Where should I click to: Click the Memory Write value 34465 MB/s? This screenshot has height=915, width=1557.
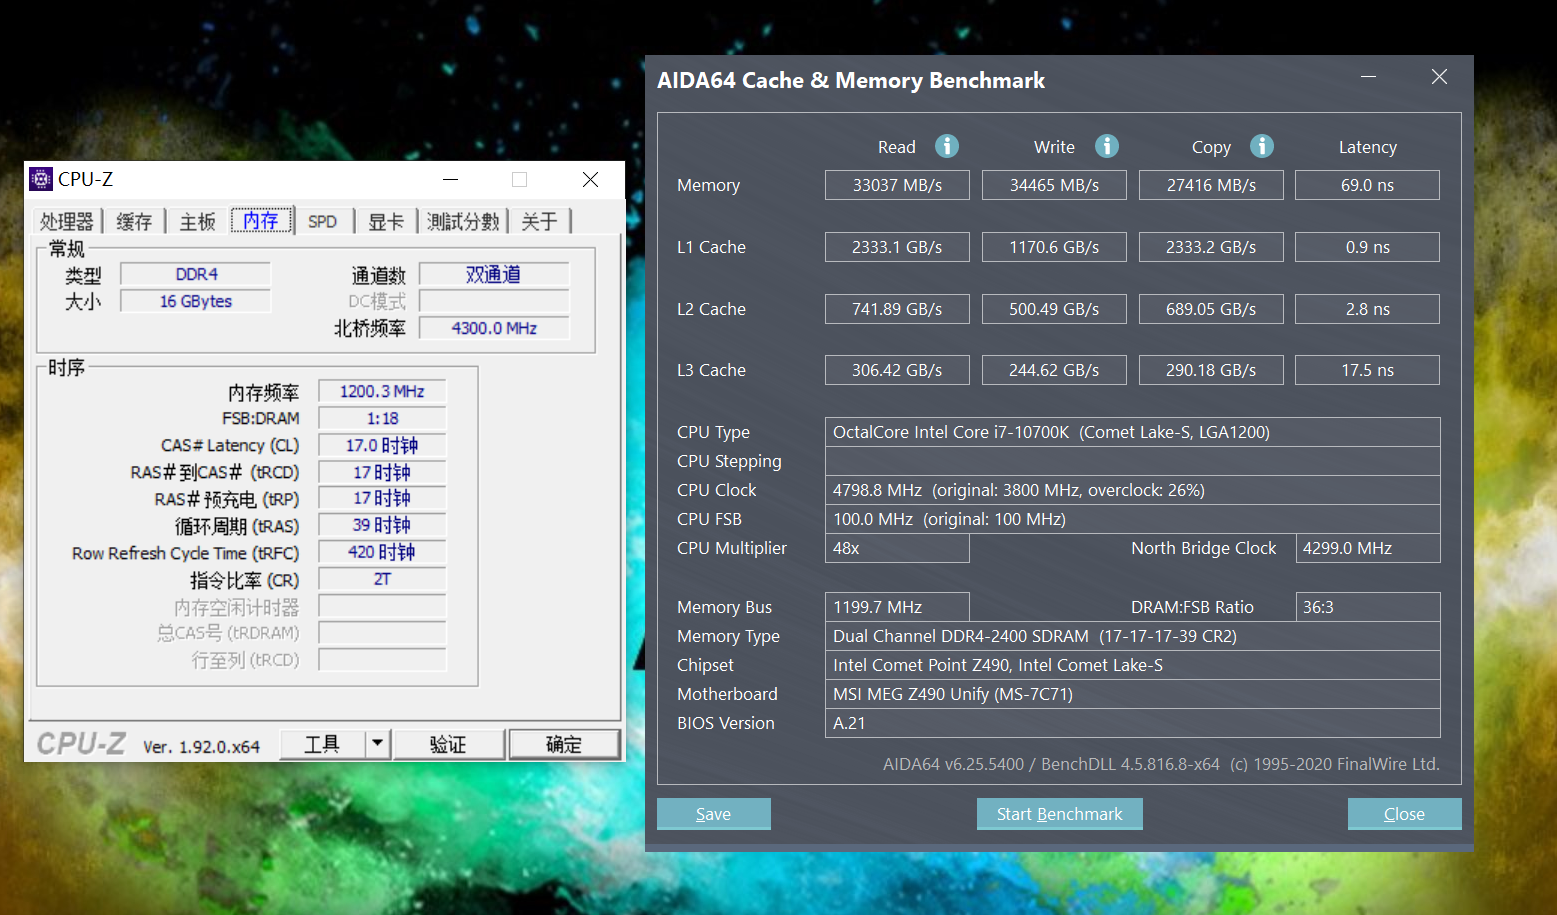pyautogui.click(x=1054, y=185)
